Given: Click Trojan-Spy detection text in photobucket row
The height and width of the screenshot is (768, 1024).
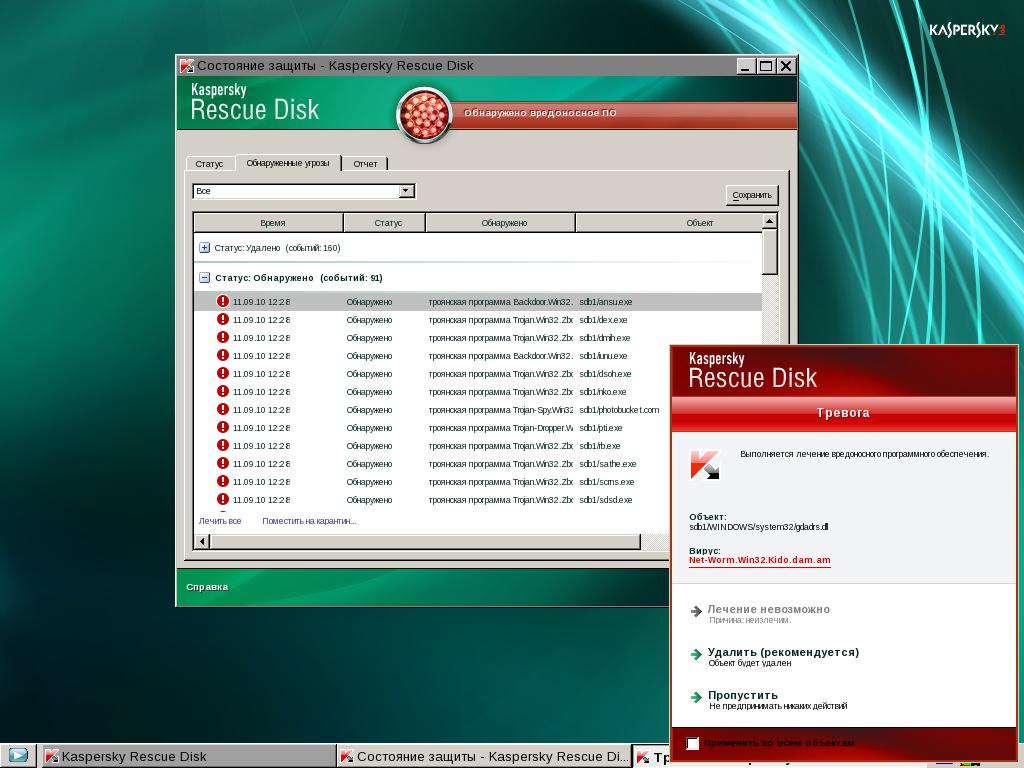Looking at the screenshot, I should point(500,409).
